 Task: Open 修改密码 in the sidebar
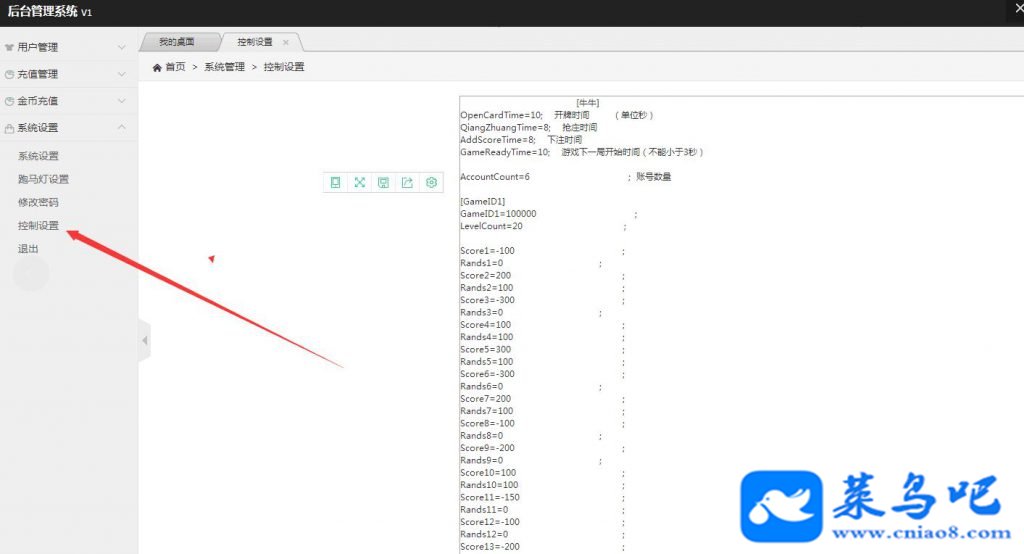[38, 202]
